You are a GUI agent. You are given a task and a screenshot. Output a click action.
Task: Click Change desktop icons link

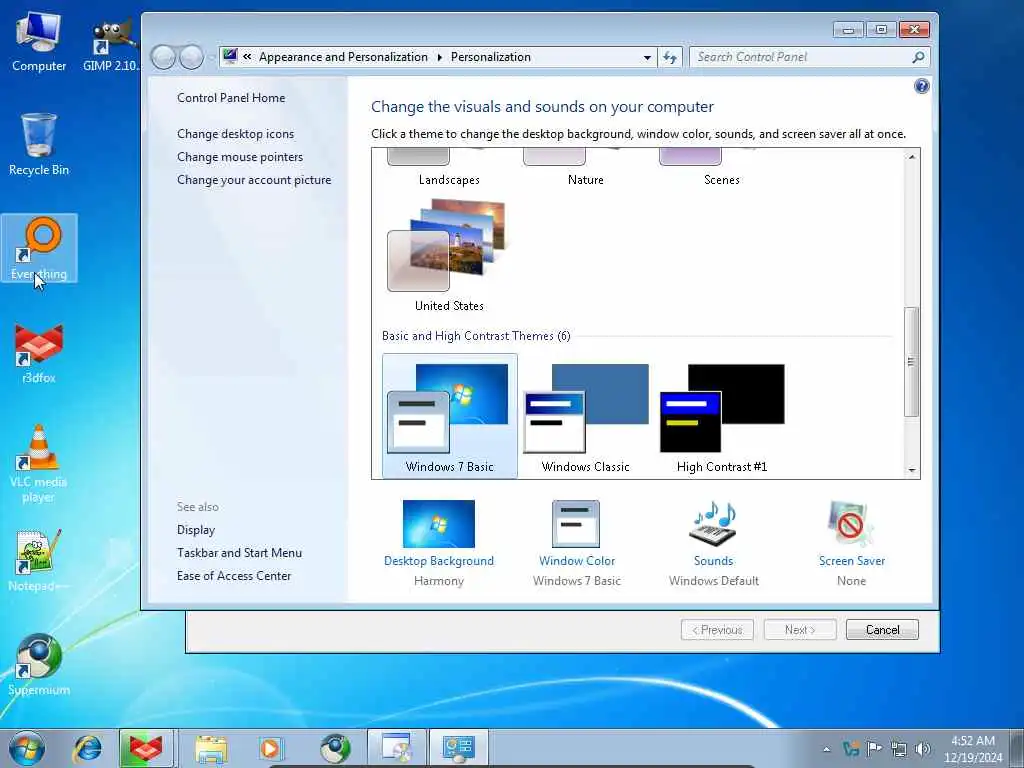(x=235, y=134)
